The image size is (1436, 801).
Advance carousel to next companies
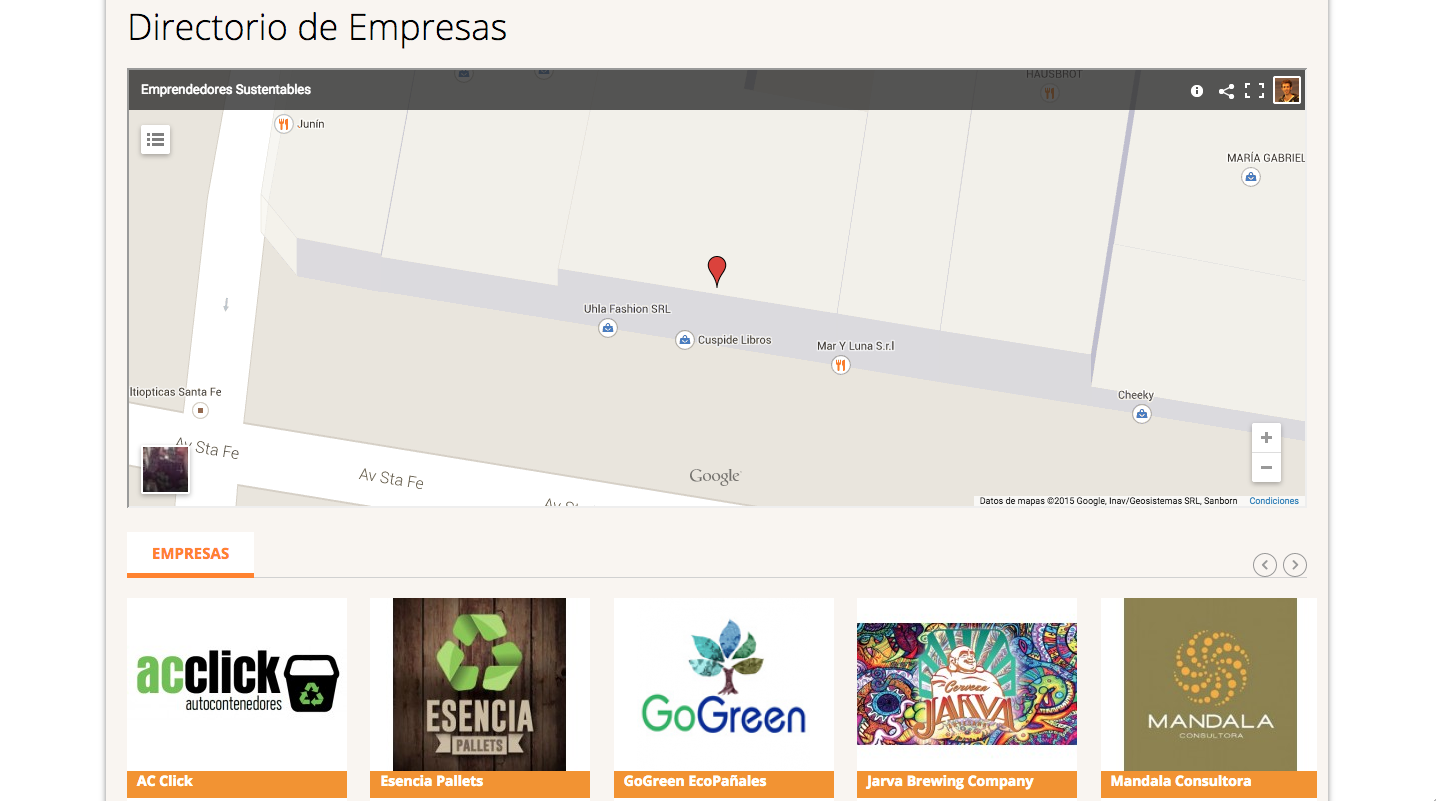[1295, 565]
